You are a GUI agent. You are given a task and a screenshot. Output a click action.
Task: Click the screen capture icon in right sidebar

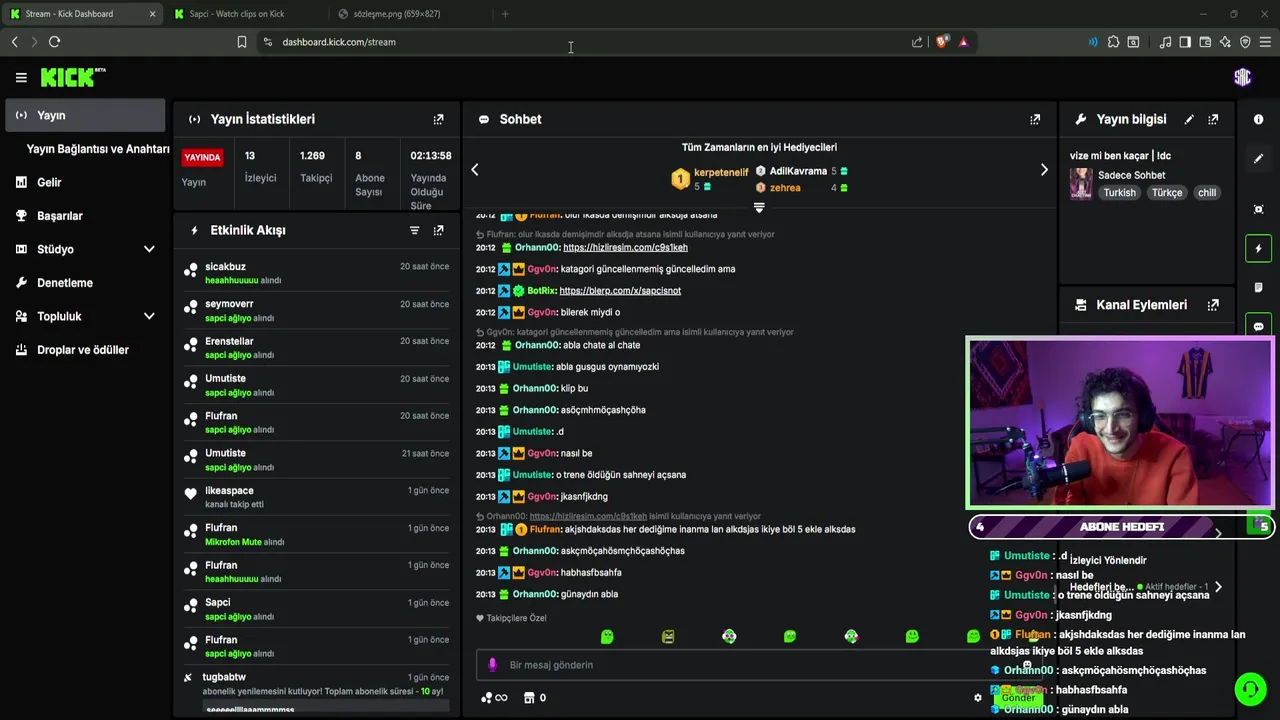[1258, 209]
